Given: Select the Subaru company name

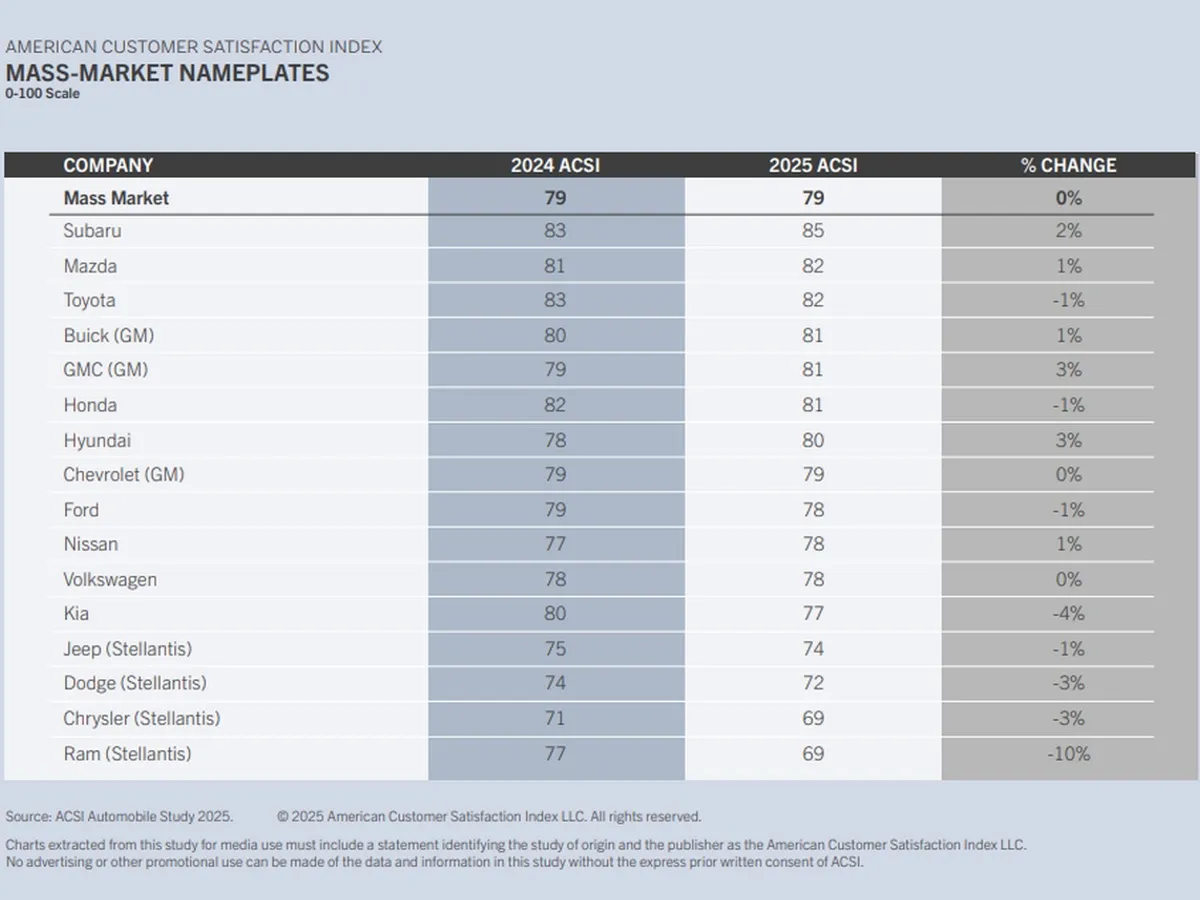Looking at the screenshot, I should tap(92, 231).
